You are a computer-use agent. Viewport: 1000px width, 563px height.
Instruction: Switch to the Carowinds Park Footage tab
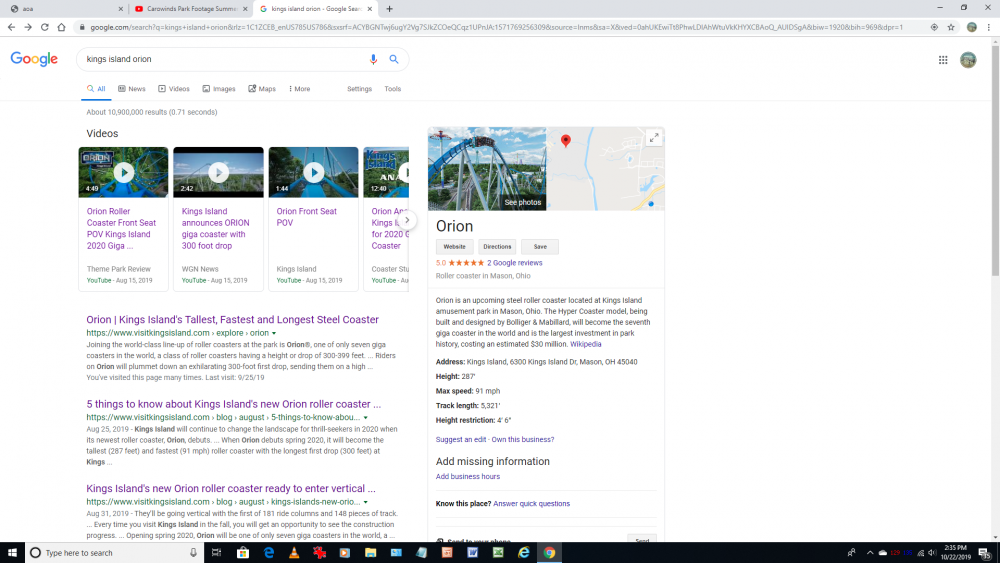[x=190, y=9]
